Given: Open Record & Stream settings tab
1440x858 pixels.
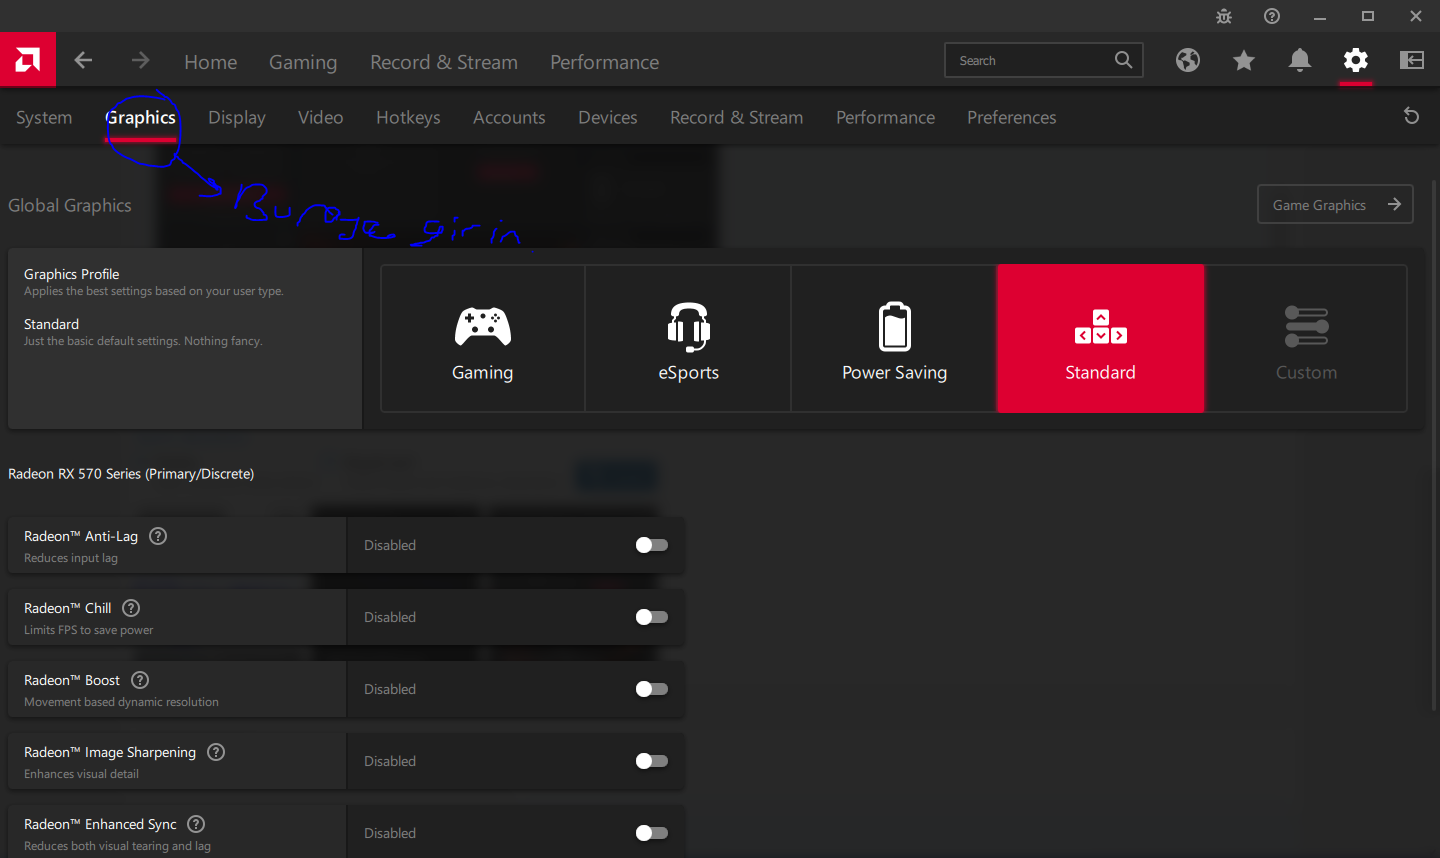Looking at the screenshot, I should [737, 118].
